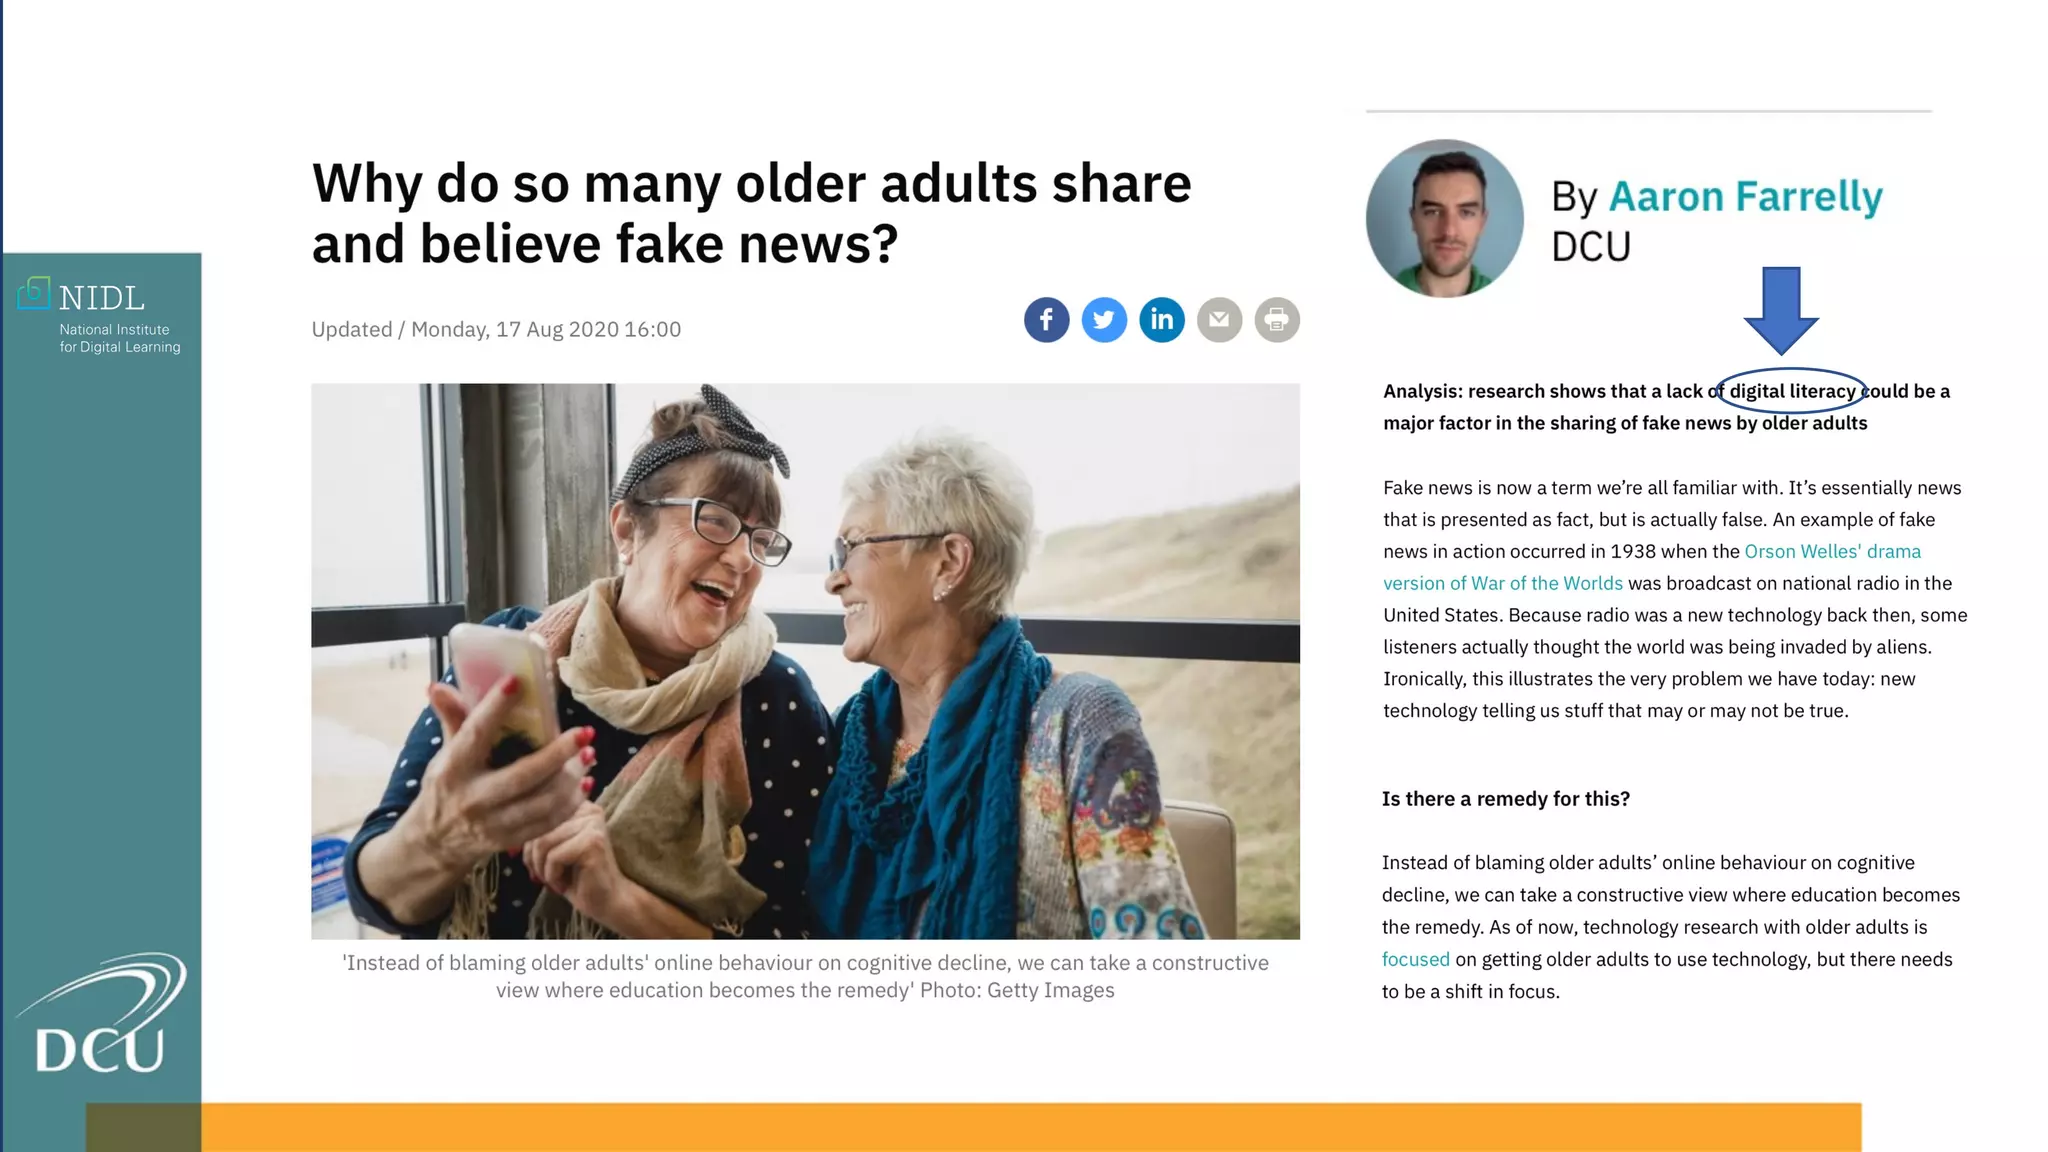Share the article on LinkedIn
Screen dimensions: 2048x1152
pos(1162,320)
